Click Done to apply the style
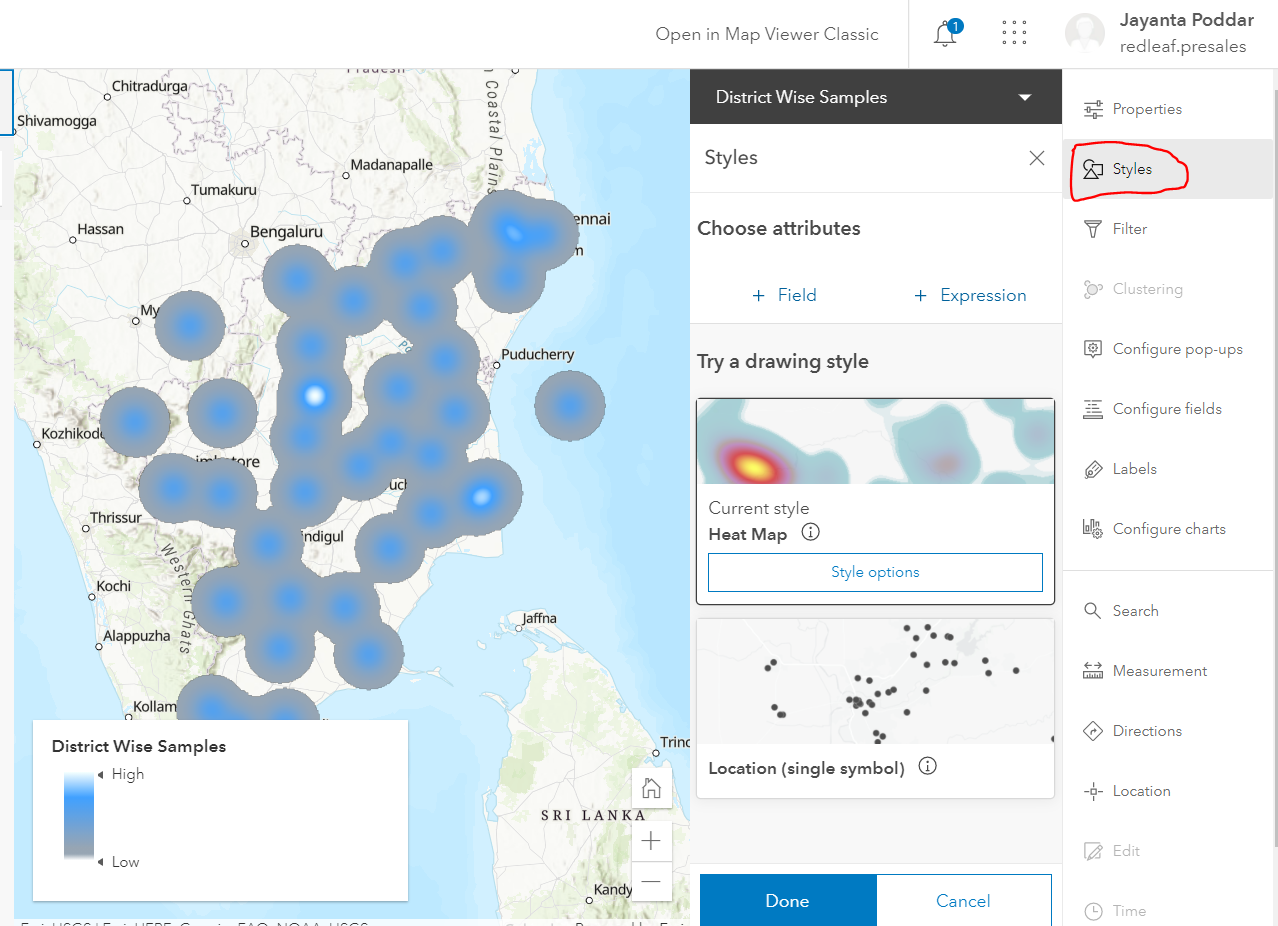1278x926 pixels. pyautogui.click(x=787, y=900)
